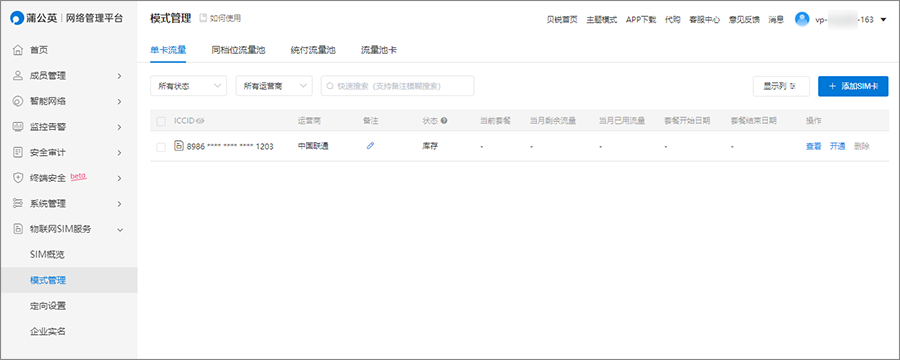The width and height of the screenshot is (900, 360).
Task: Click 如何使用 help link
Action: pos(225,18)
